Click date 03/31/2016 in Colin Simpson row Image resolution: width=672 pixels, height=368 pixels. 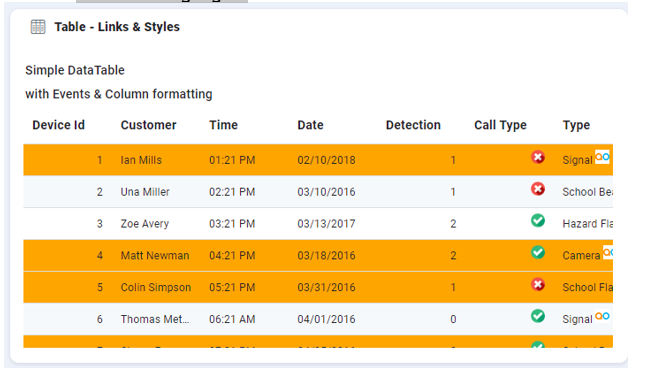(x=326, y=287)
